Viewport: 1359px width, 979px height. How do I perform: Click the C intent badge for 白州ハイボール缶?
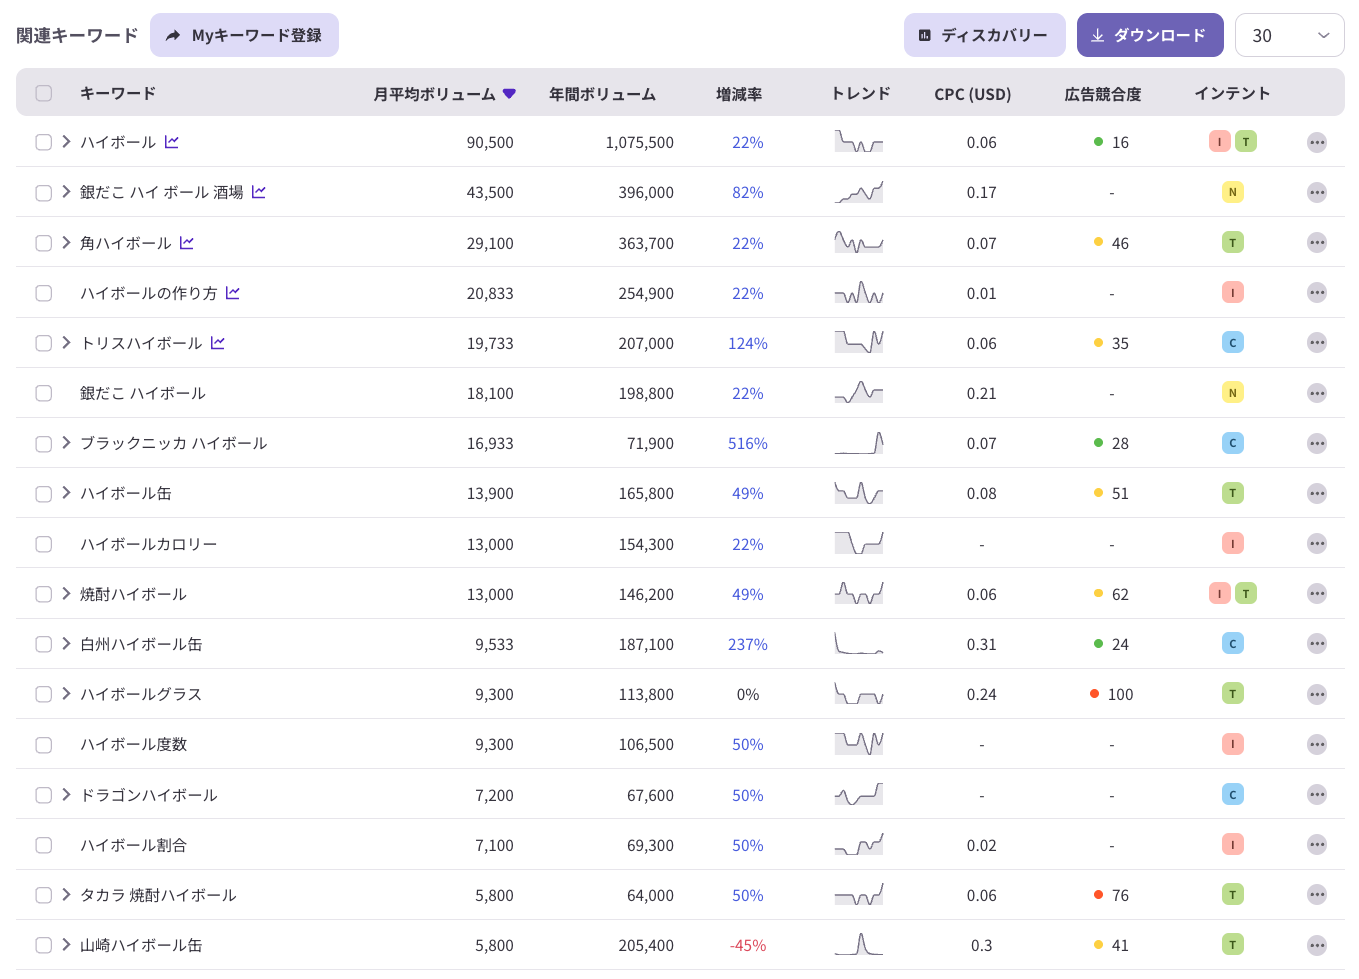pyautogui.click(x=1233, y=644)
